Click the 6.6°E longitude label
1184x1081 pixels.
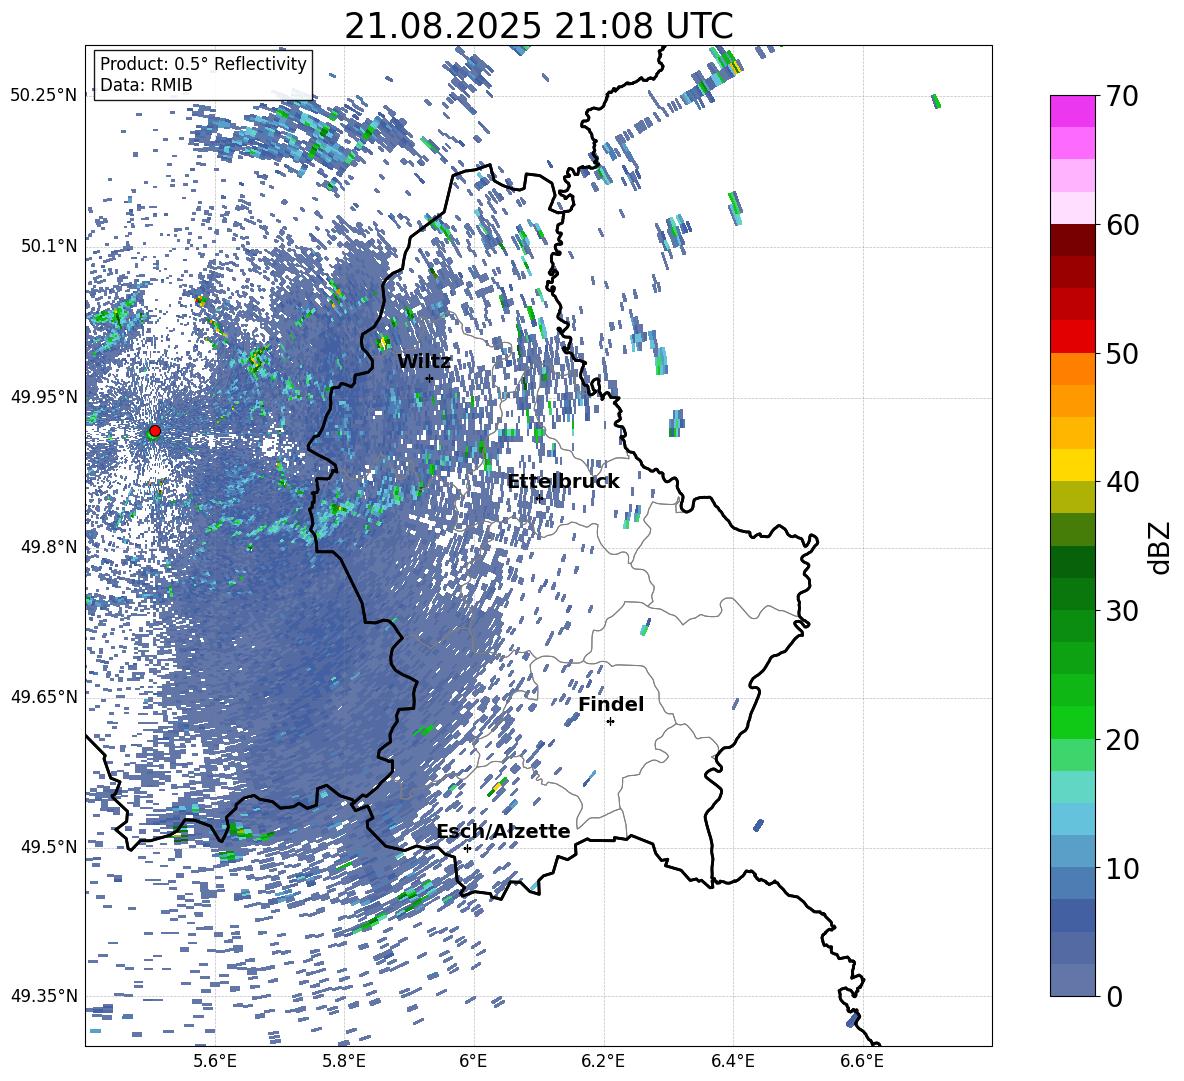(x=862, y=1061)
